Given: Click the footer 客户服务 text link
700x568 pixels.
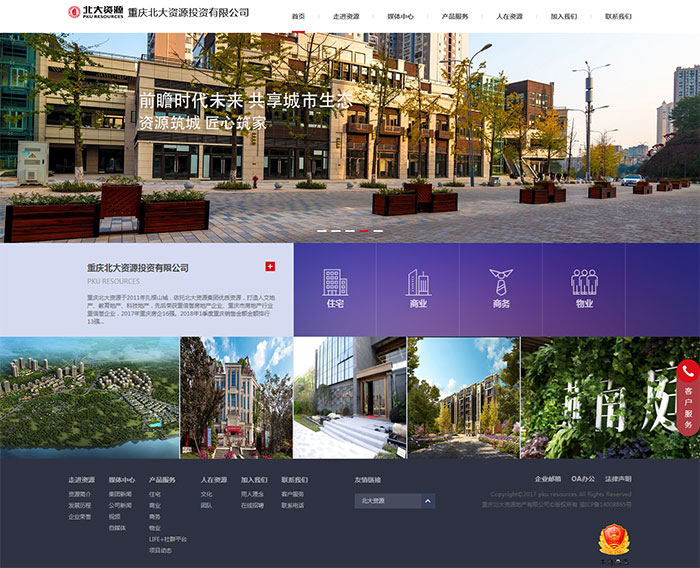Looking at the screenshot, I should 292,494.
